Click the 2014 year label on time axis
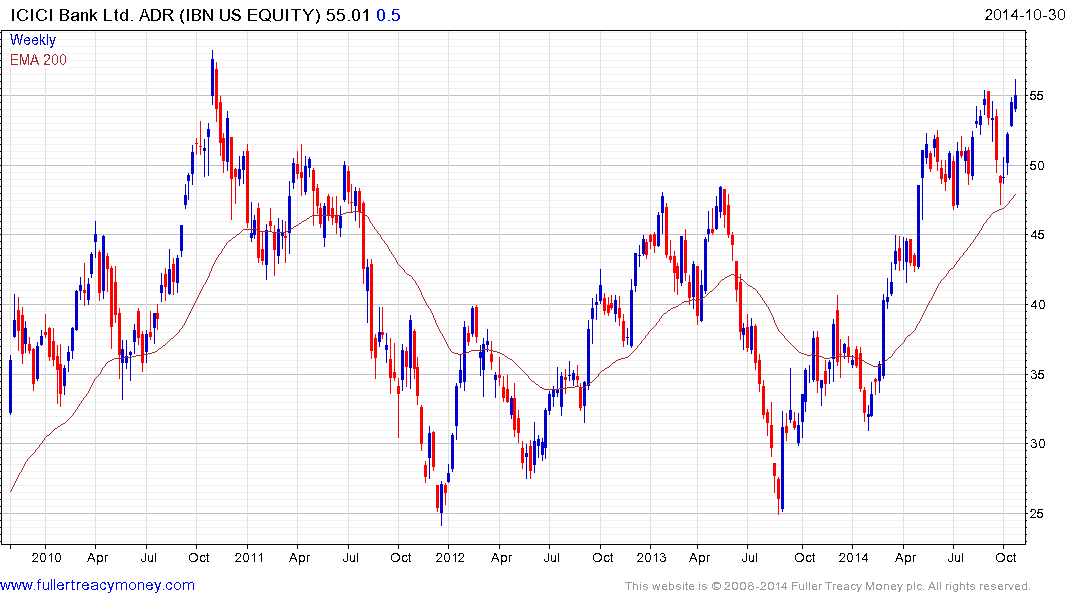Image resolution: width=1075 pixels, height=600 pixels. pos(854,557)
